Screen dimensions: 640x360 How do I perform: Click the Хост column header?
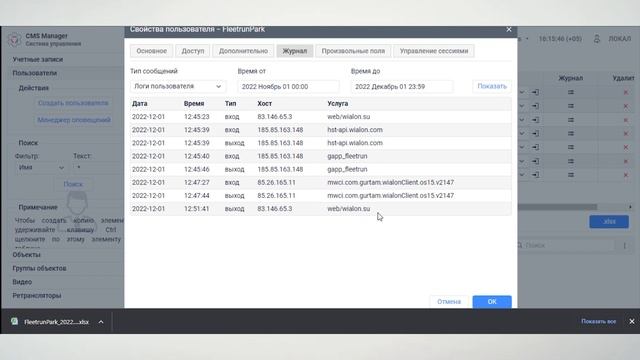click(x=264, y=104)
